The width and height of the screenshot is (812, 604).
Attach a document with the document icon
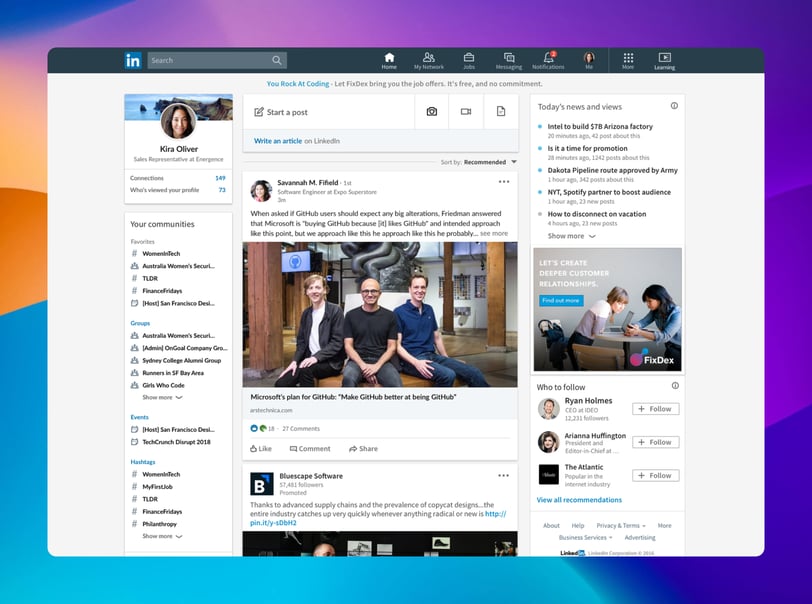click(x=501, y=112)
